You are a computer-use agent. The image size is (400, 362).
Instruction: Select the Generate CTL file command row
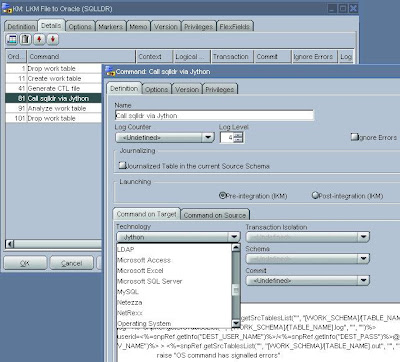tap(53, 88)
